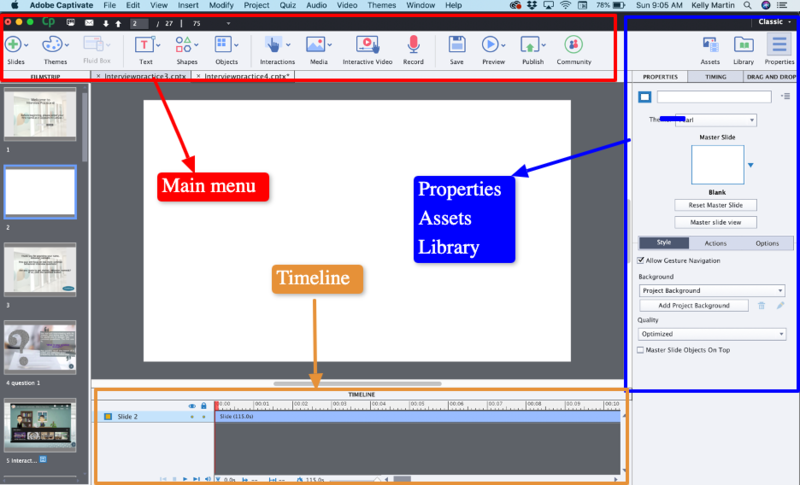This screenshot has width=800, height=485.
Task: Expand the Quality Optimized dropdown
Action: point(714,333)
